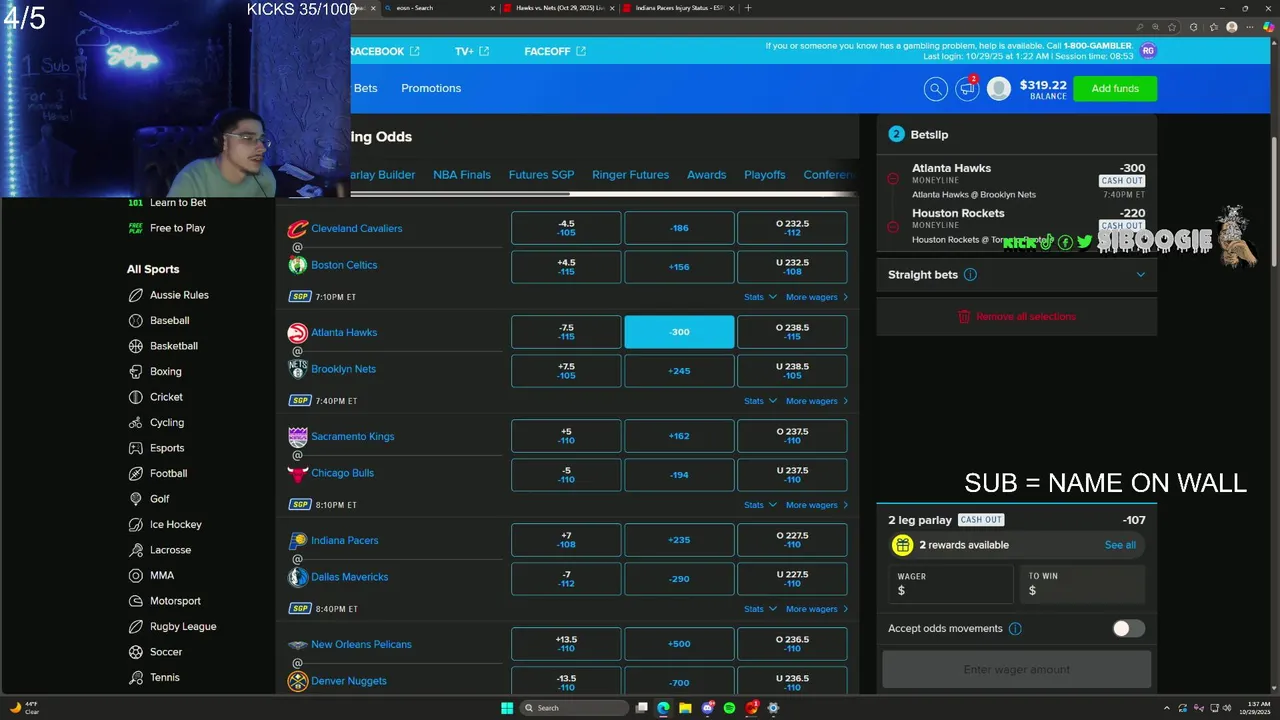Open Promotions in top navigation
Image resolution: width=1280 pixels, height=720 pixels.
coord(431,88)
